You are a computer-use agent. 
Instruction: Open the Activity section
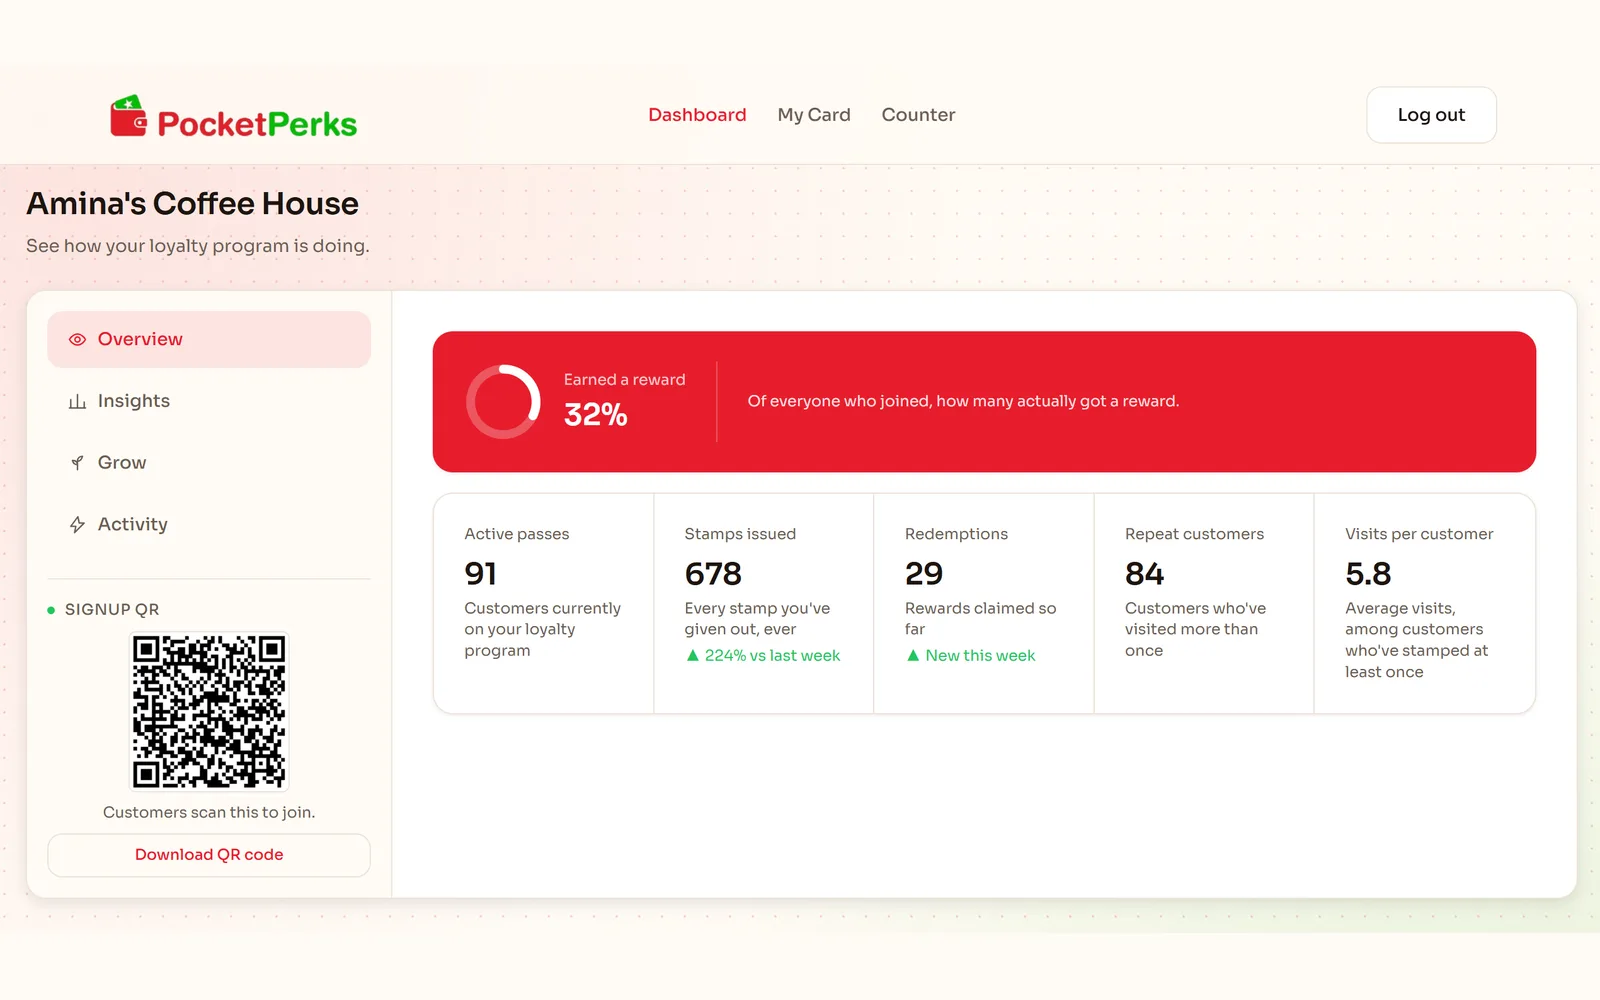(209, 525)
